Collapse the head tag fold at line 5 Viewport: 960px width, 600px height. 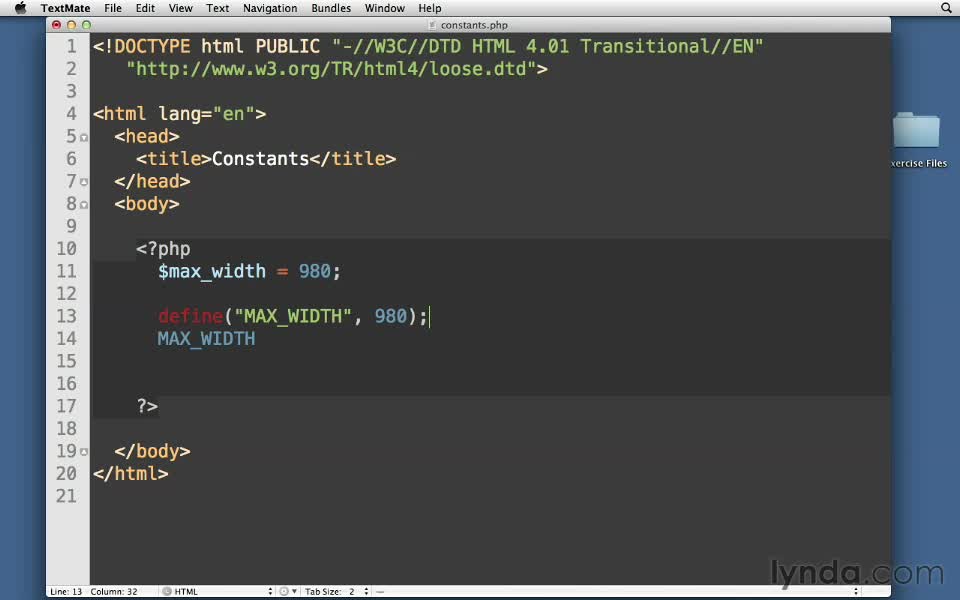point(84,137)
